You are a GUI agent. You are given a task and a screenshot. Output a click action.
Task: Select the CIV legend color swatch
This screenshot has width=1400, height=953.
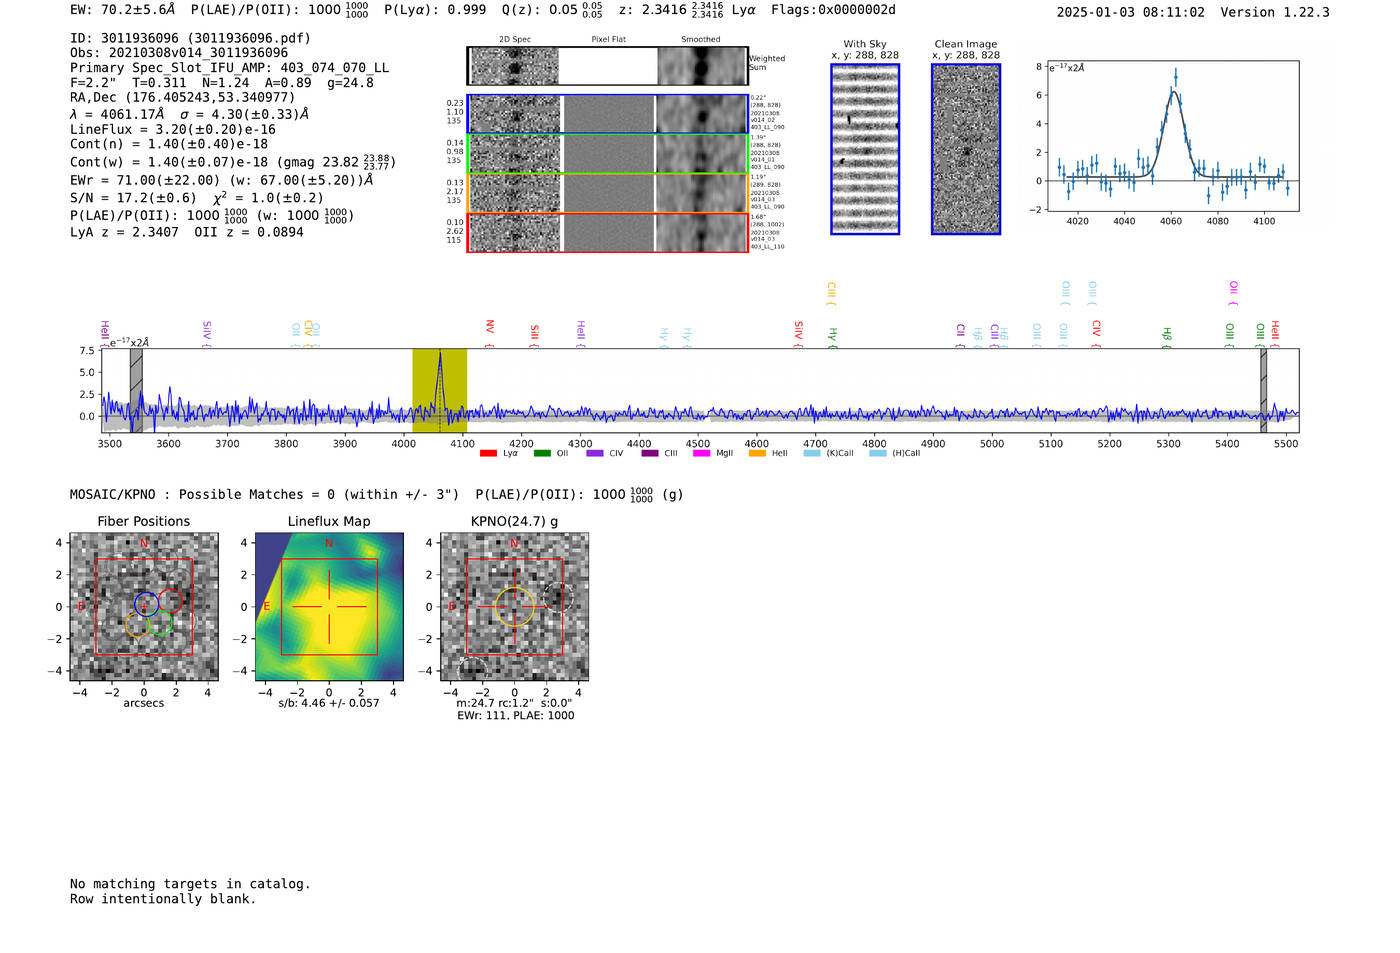pos(595,453)
